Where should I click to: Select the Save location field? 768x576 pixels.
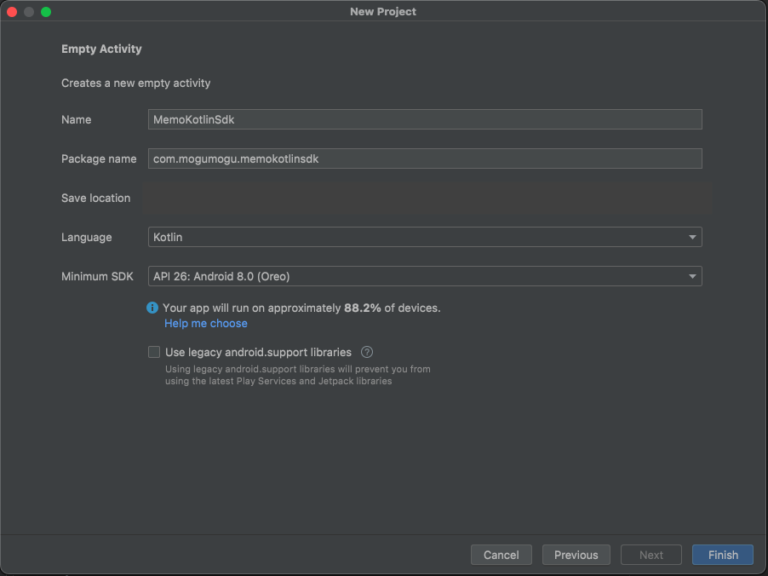click(424, 198)
